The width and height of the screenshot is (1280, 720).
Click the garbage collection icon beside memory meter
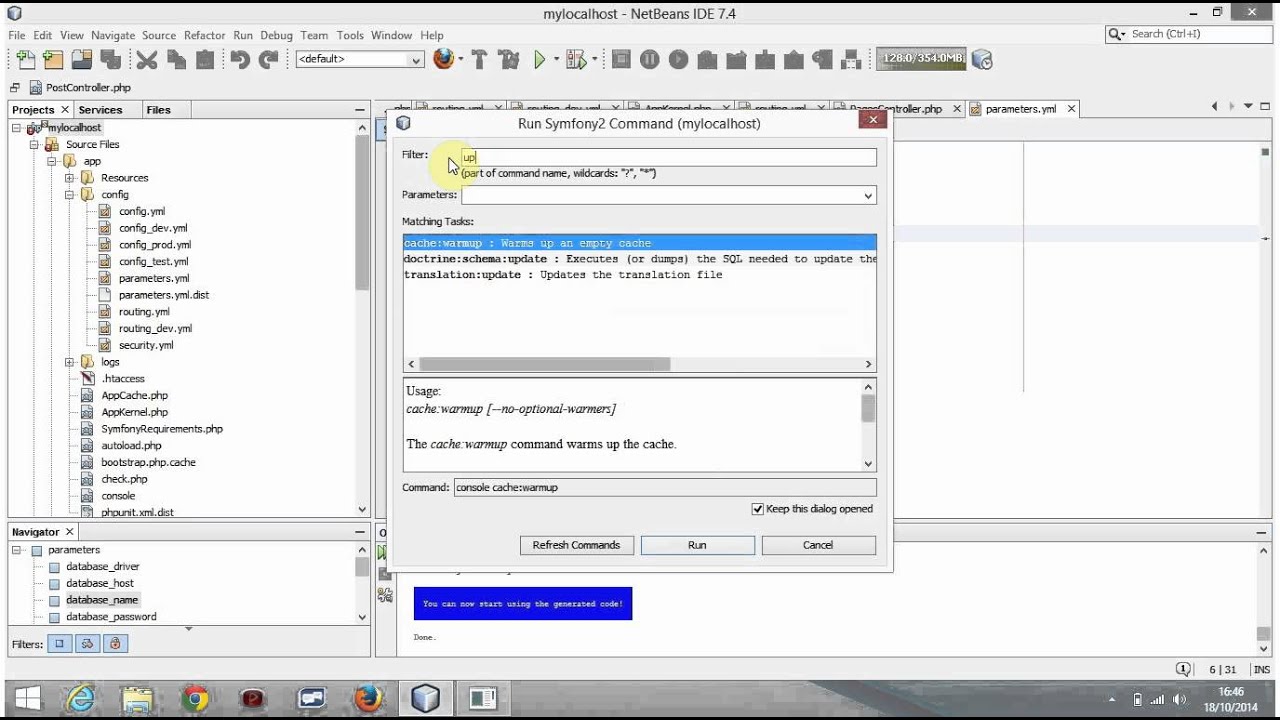[982, 60]
